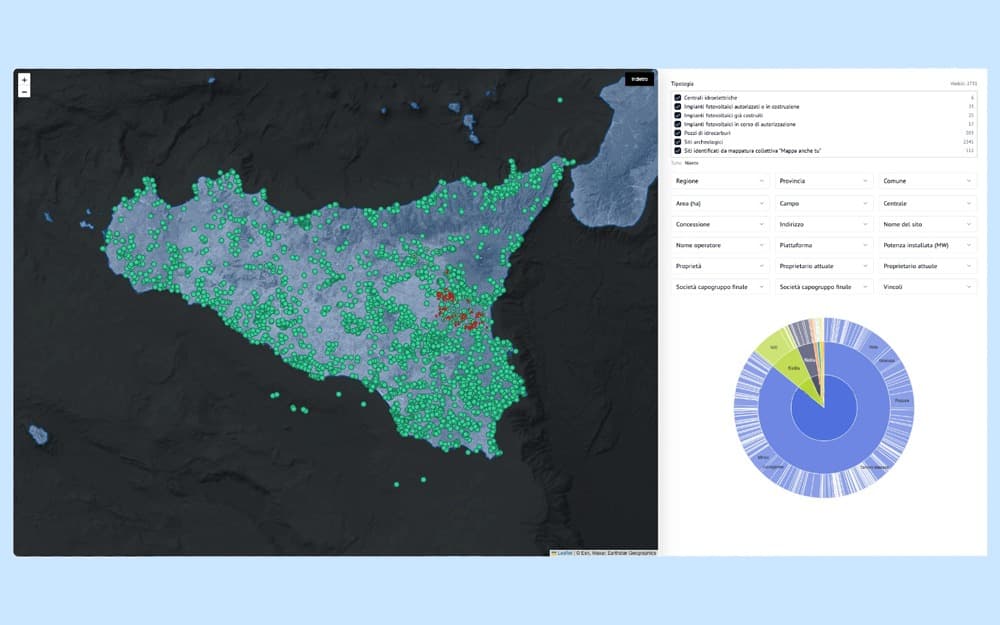
Task: Zoom in the map with plus button
Action: 24,80
